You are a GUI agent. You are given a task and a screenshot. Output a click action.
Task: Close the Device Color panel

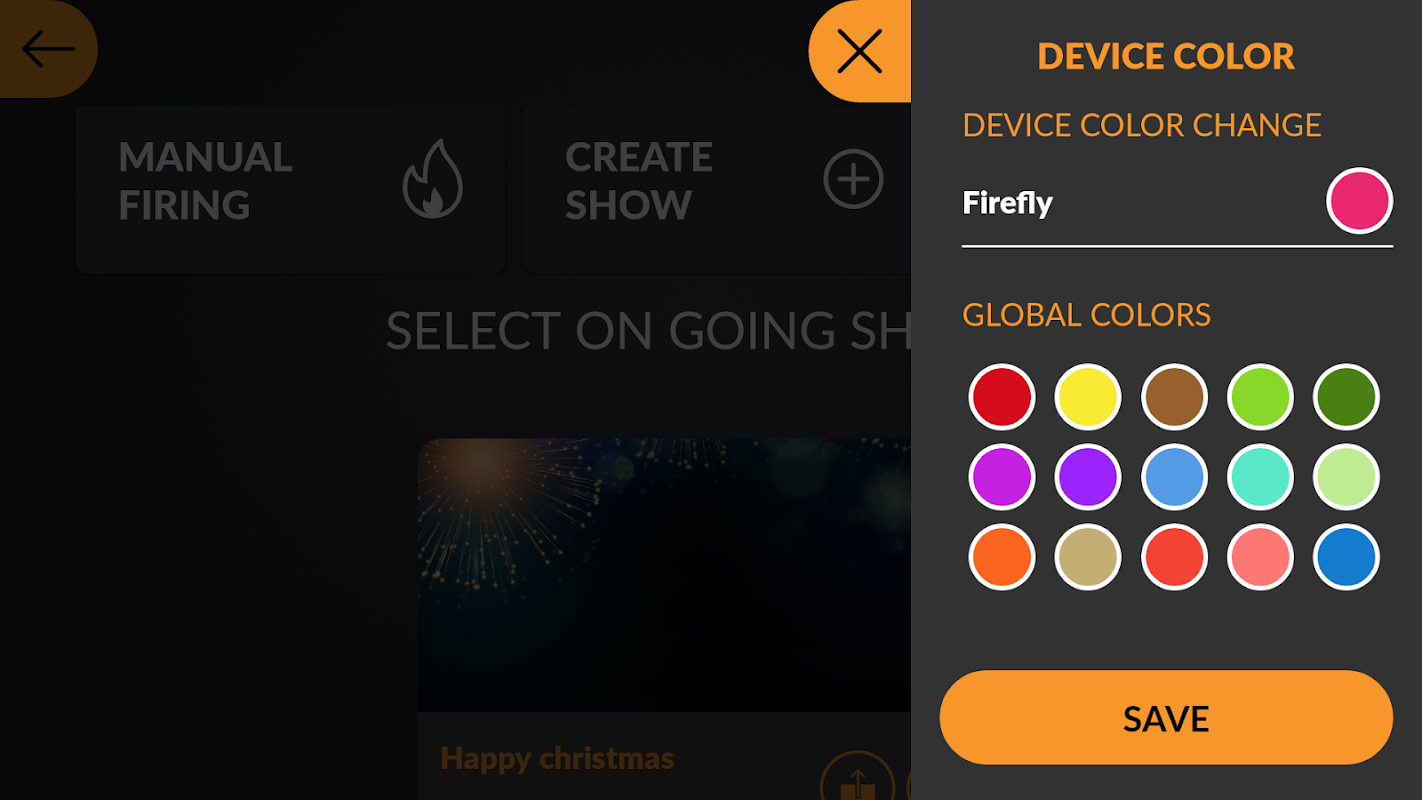(x=859, y=51)
